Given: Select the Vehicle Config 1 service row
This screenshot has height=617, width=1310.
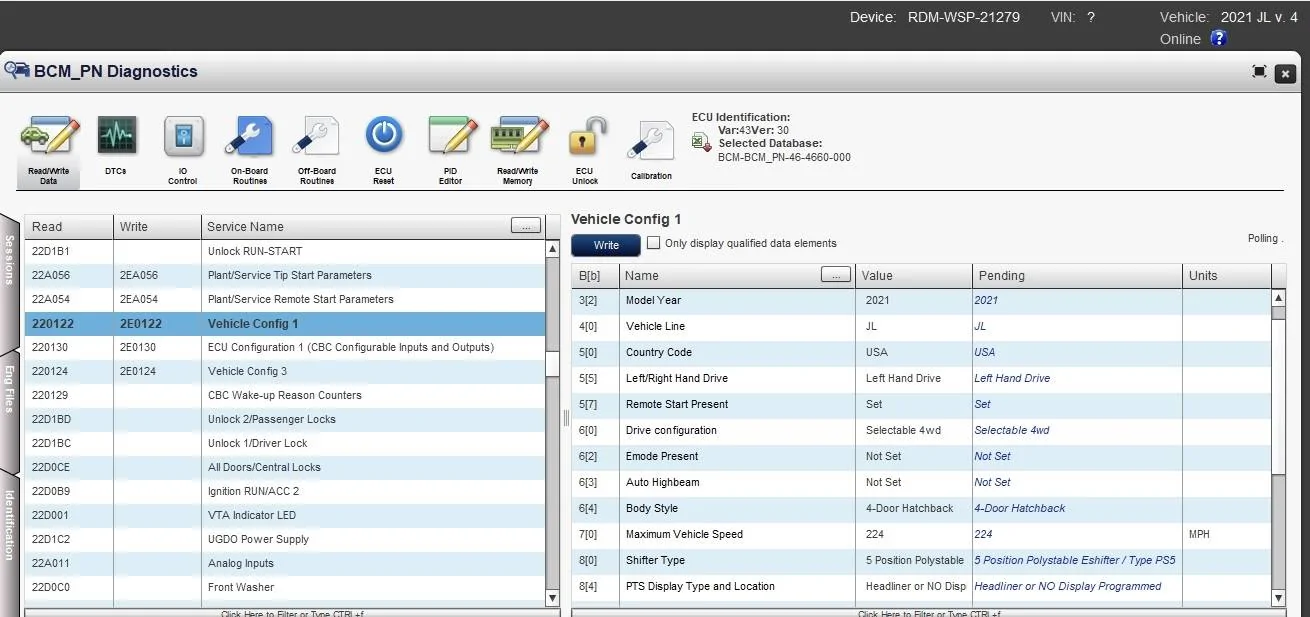Looking at the screenshot, I should [285, 324].
